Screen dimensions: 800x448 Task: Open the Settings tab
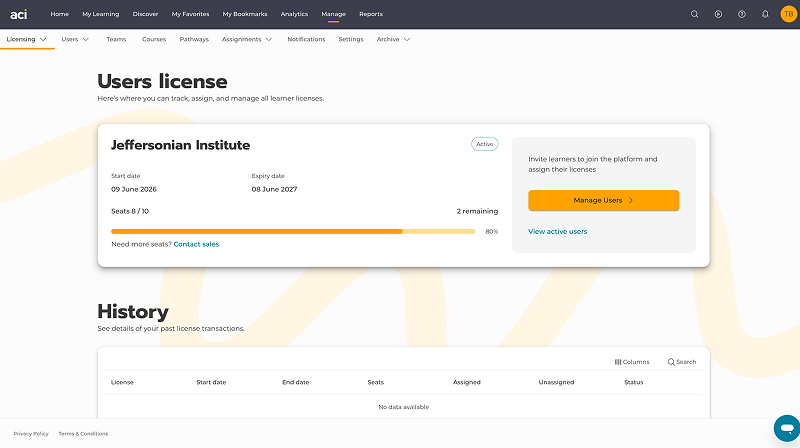(x=351, y=39)
